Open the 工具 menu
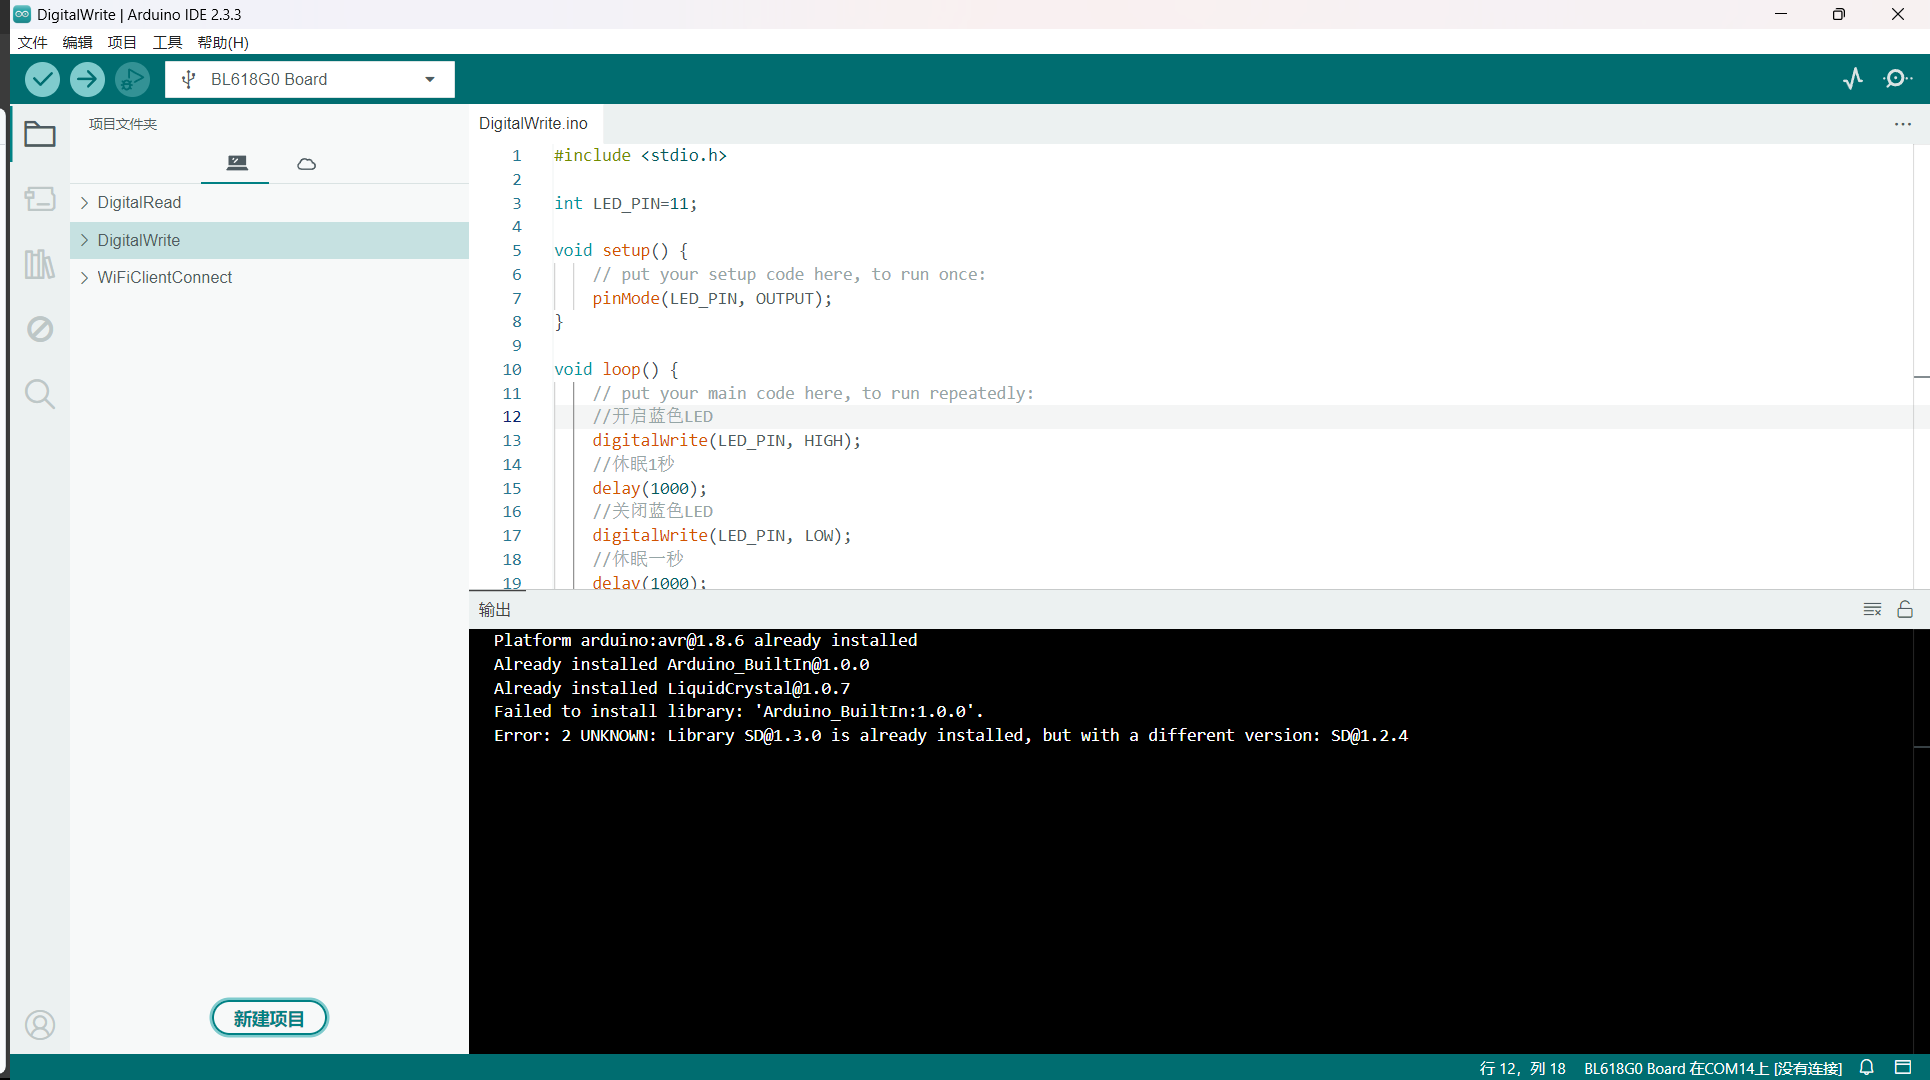The image size is (1930, 1080). (x=167, y=42)
